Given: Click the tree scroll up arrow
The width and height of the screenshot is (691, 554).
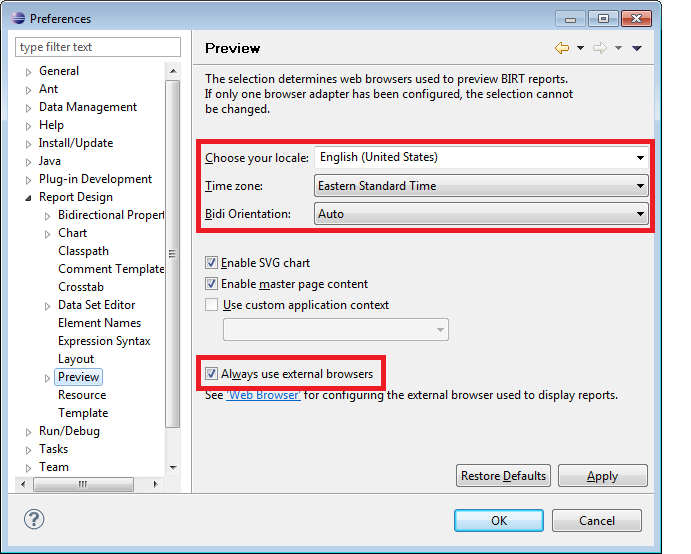Looking at the screenshot, I should tap(173, 71).
